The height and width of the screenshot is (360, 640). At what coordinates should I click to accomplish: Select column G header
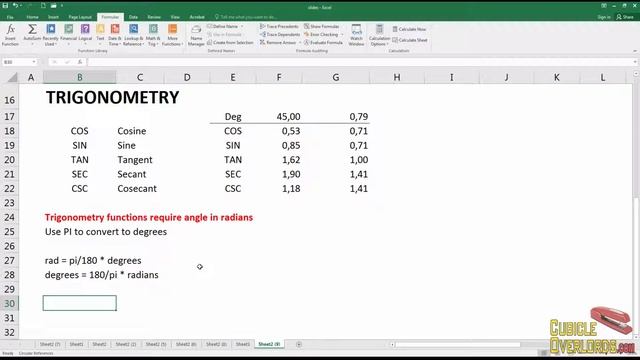[336, 77]
